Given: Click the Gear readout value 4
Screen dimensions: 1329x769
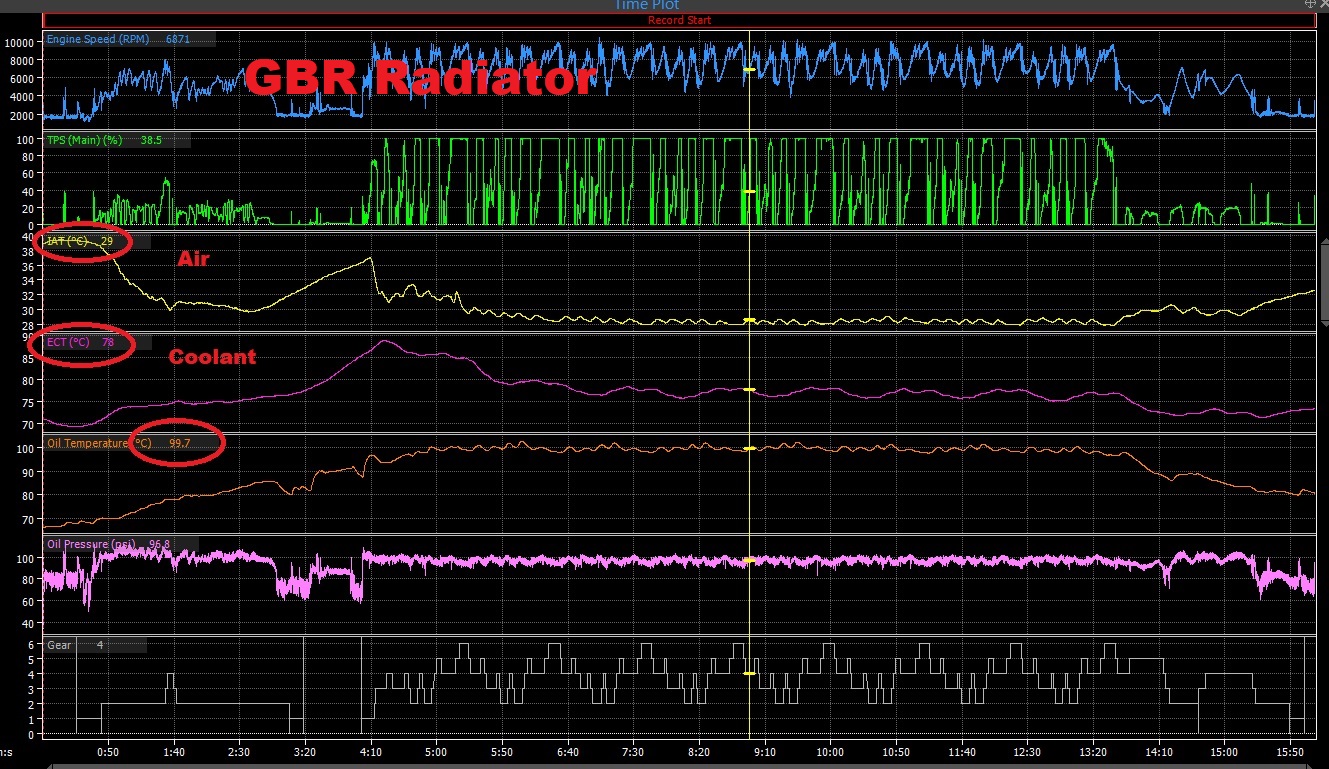Looking at the screenshot, I should [100, 645].
